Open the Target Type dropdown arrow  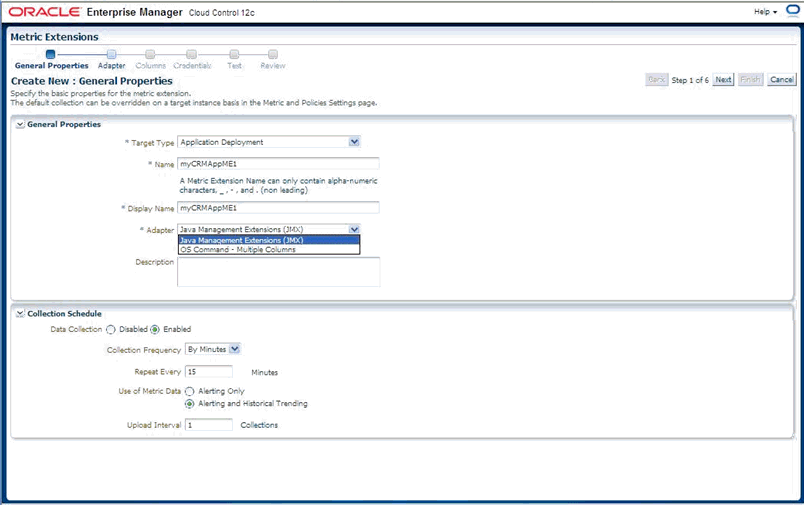click(x=354, y=142)
